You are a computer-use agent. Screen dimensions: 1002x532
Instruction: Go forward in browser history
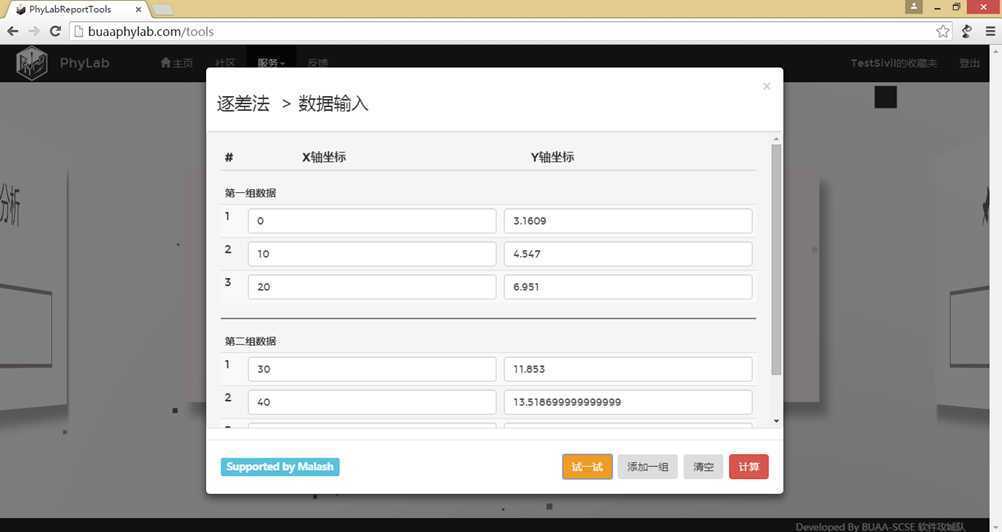(x=34, y=31)
